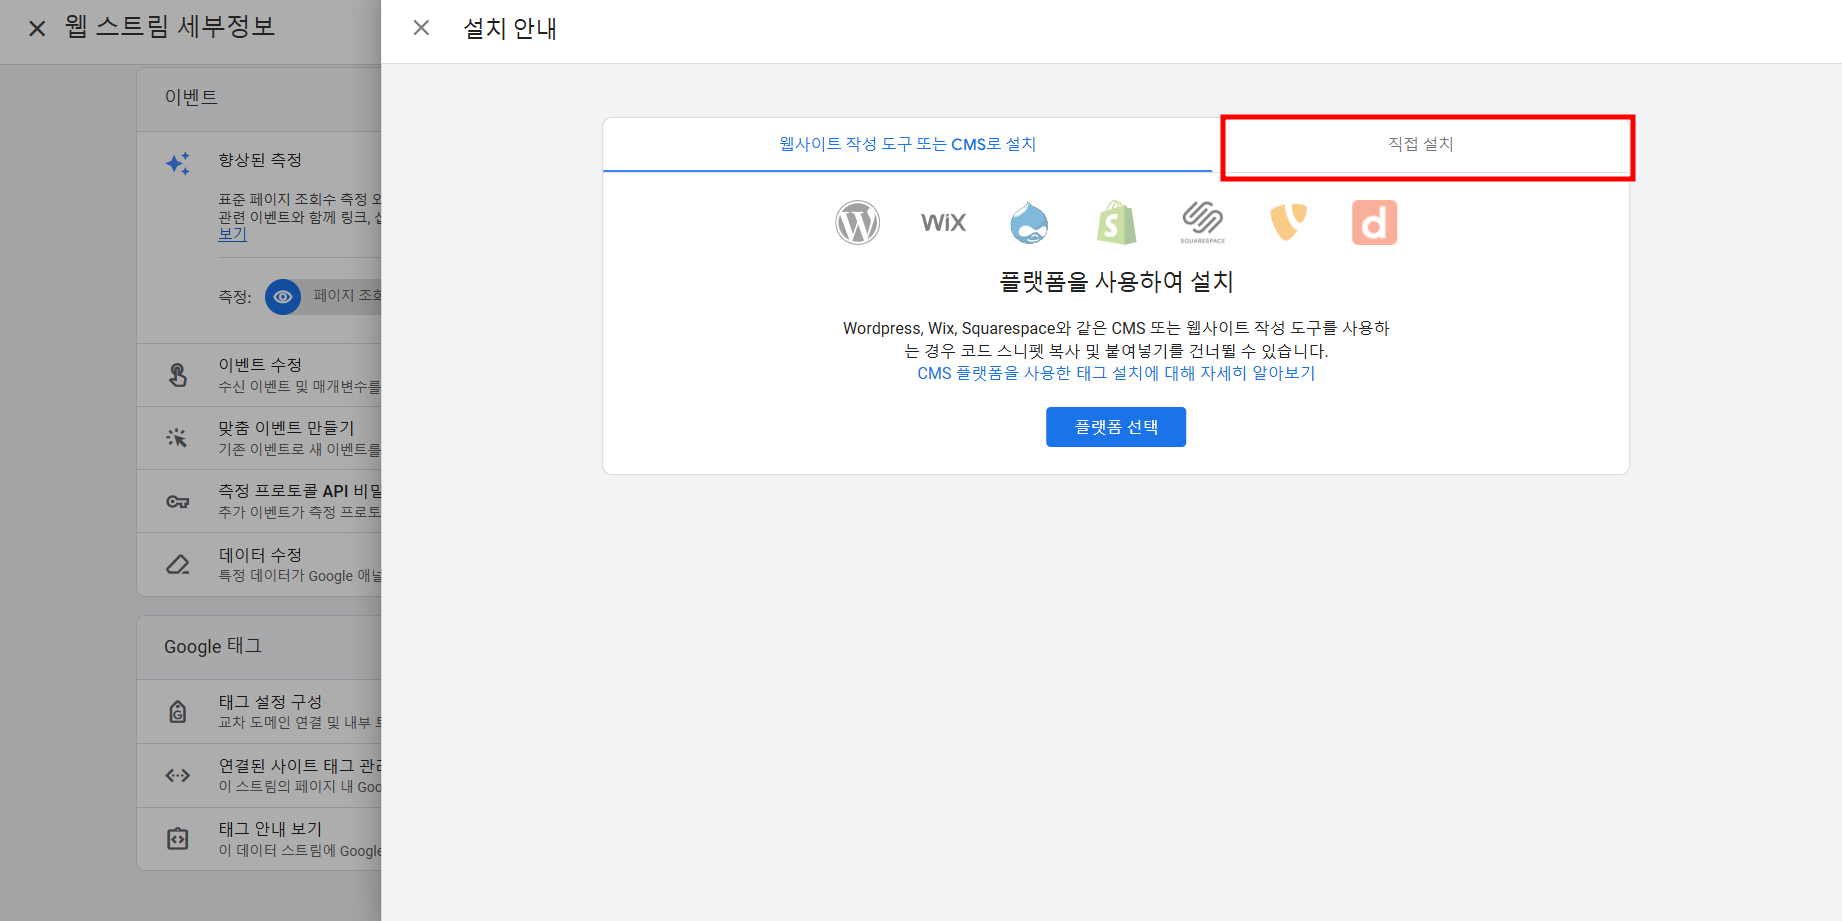The width and height of the screenshot is (1842, 921).
Task: Open the 연결된 사이트 태그 관리 row
Action: [x=259, y=775]
